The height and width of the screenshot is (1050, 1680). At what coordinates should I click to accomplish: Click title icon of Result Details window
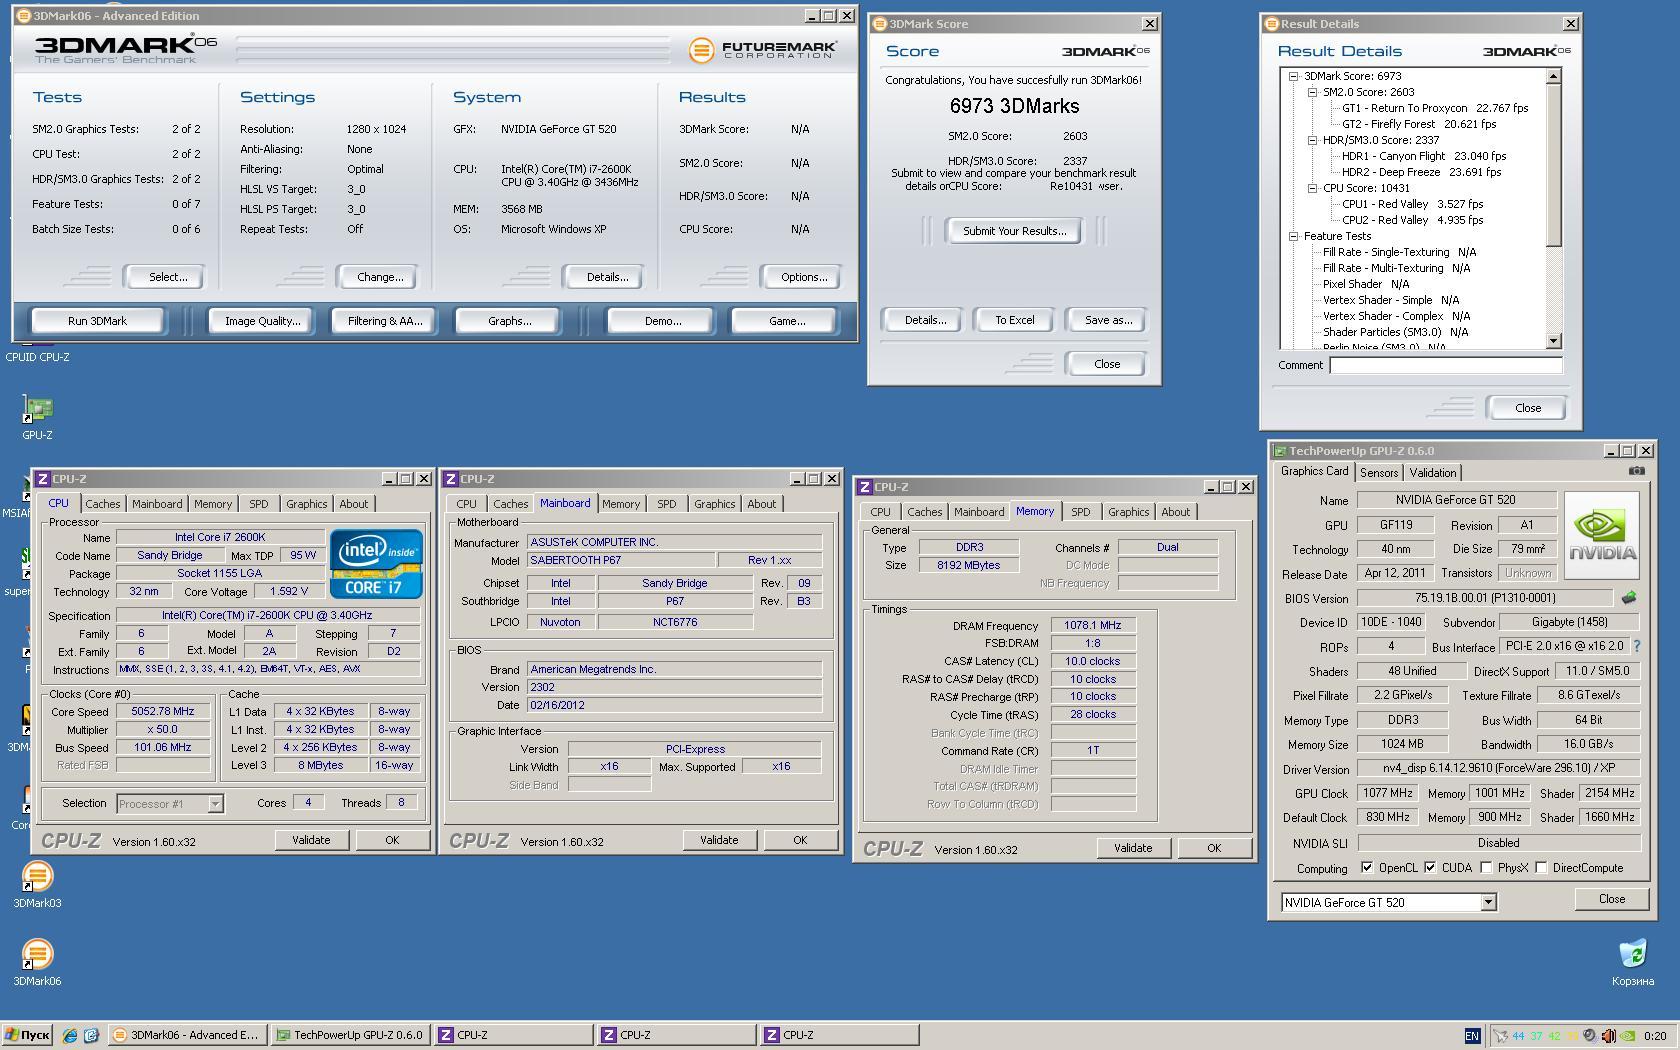click(1271, 24)
